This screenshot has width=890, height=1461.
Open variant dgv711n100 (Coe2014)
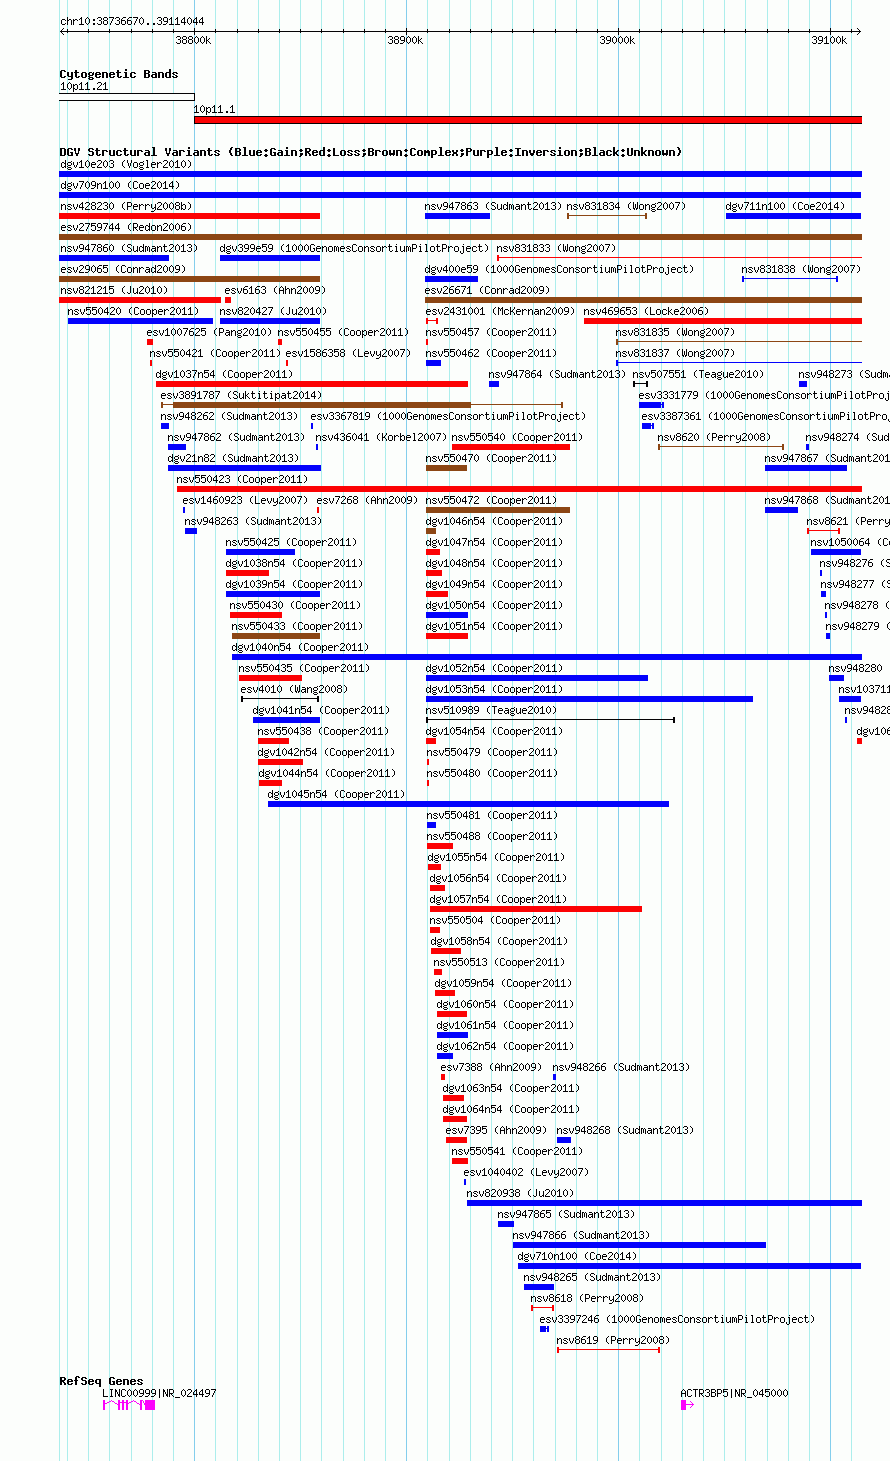coord(786,206)
